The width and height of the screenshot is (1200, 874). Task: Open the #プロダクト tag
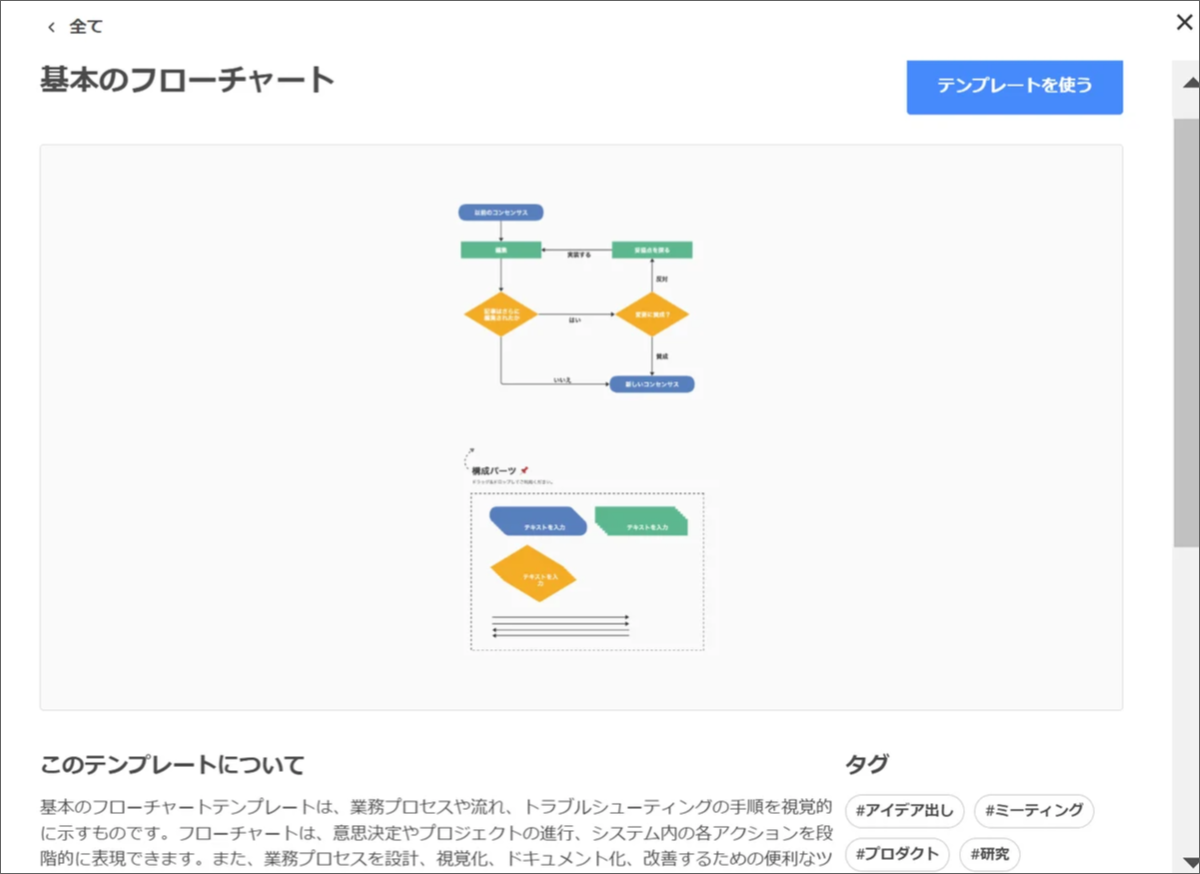(897, 854)
